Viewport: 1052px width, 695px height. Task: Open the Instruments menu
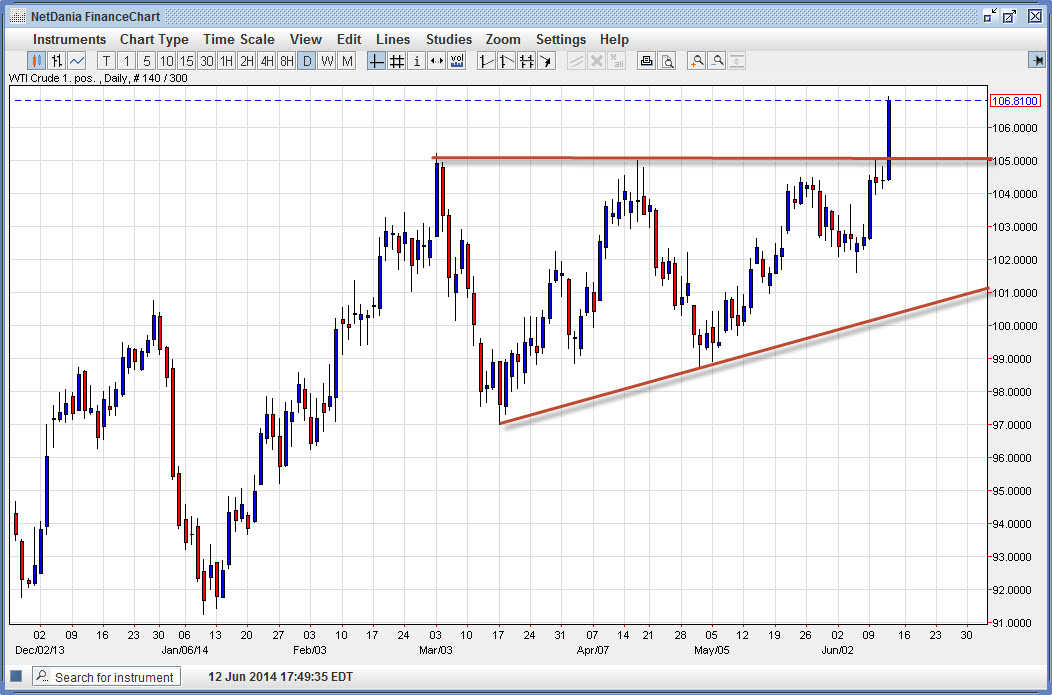(69, 39)
